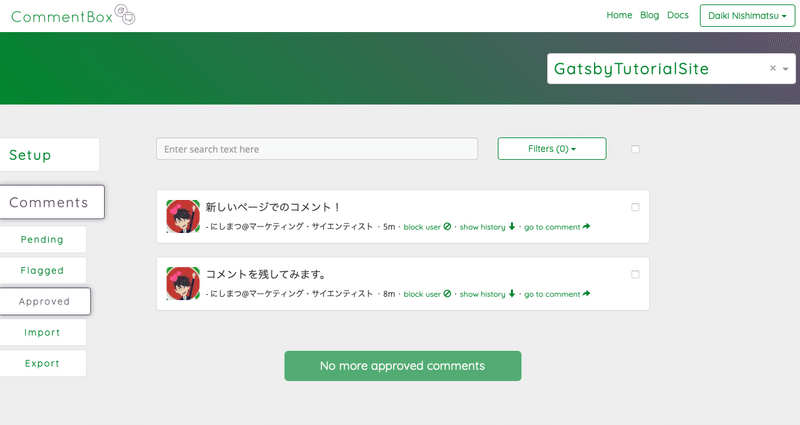Open the Import page
Viewport: 800px width, 425px height.
point(43,333)
